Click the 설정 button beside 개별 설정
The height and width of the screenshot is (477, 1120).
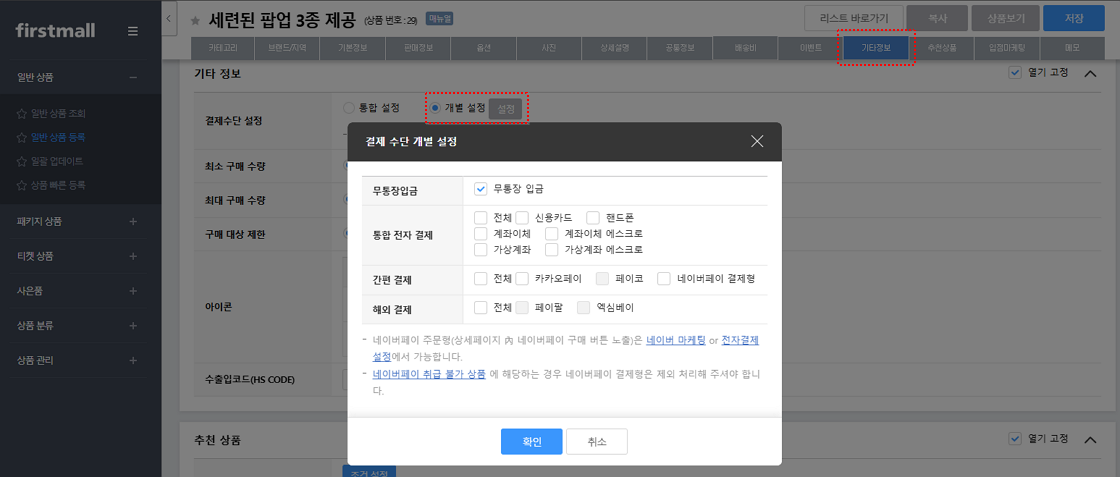(x=506, y=109)
